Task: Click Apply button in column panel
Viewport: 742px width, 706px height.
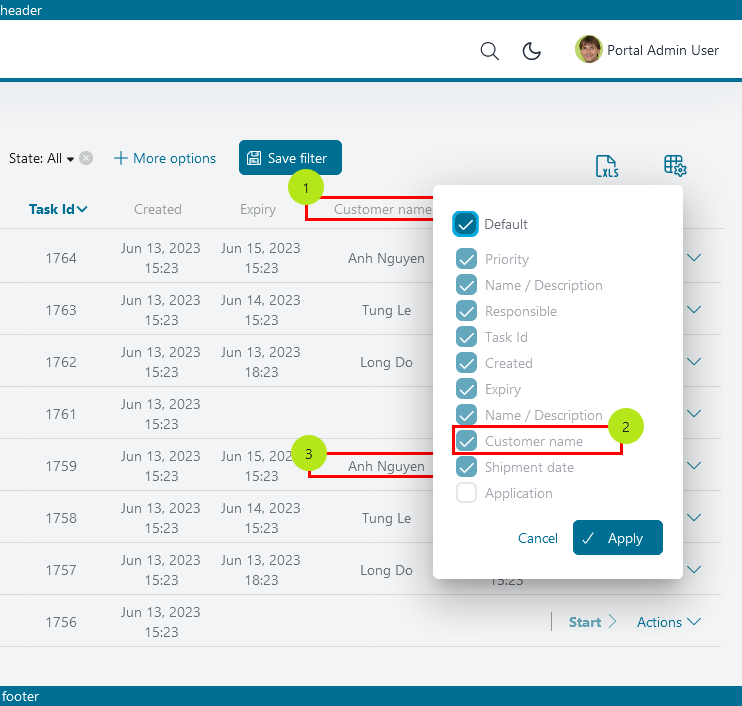Action: [617, 538]
